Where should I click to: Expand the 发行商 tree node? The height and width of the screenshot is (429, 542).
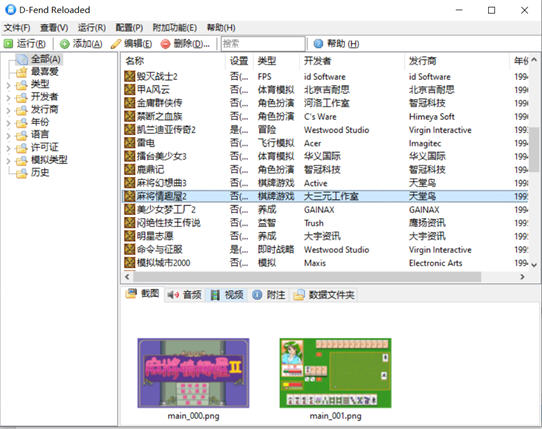(9, 110)
